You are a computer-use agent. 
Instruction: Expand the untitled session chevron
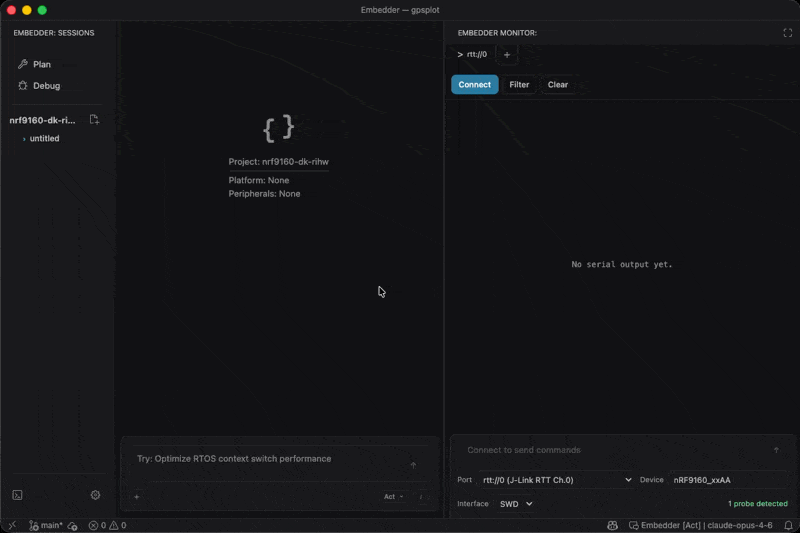coord(24,139)
